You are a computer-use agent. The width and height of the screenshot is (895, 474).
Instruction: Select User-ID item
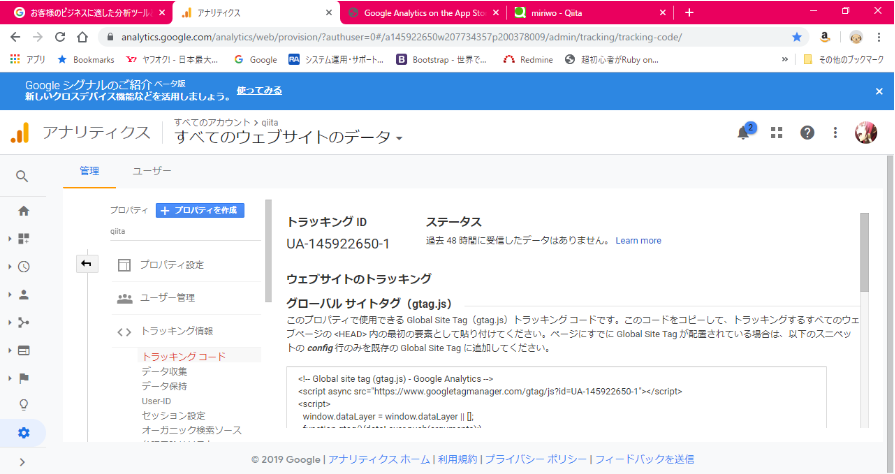[x=156, y=401]
